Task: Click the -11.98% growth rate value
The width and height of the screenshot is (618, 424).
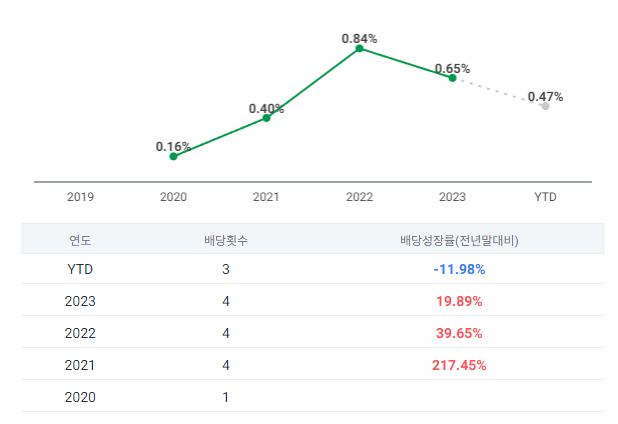Action: [x=459, y=269]
